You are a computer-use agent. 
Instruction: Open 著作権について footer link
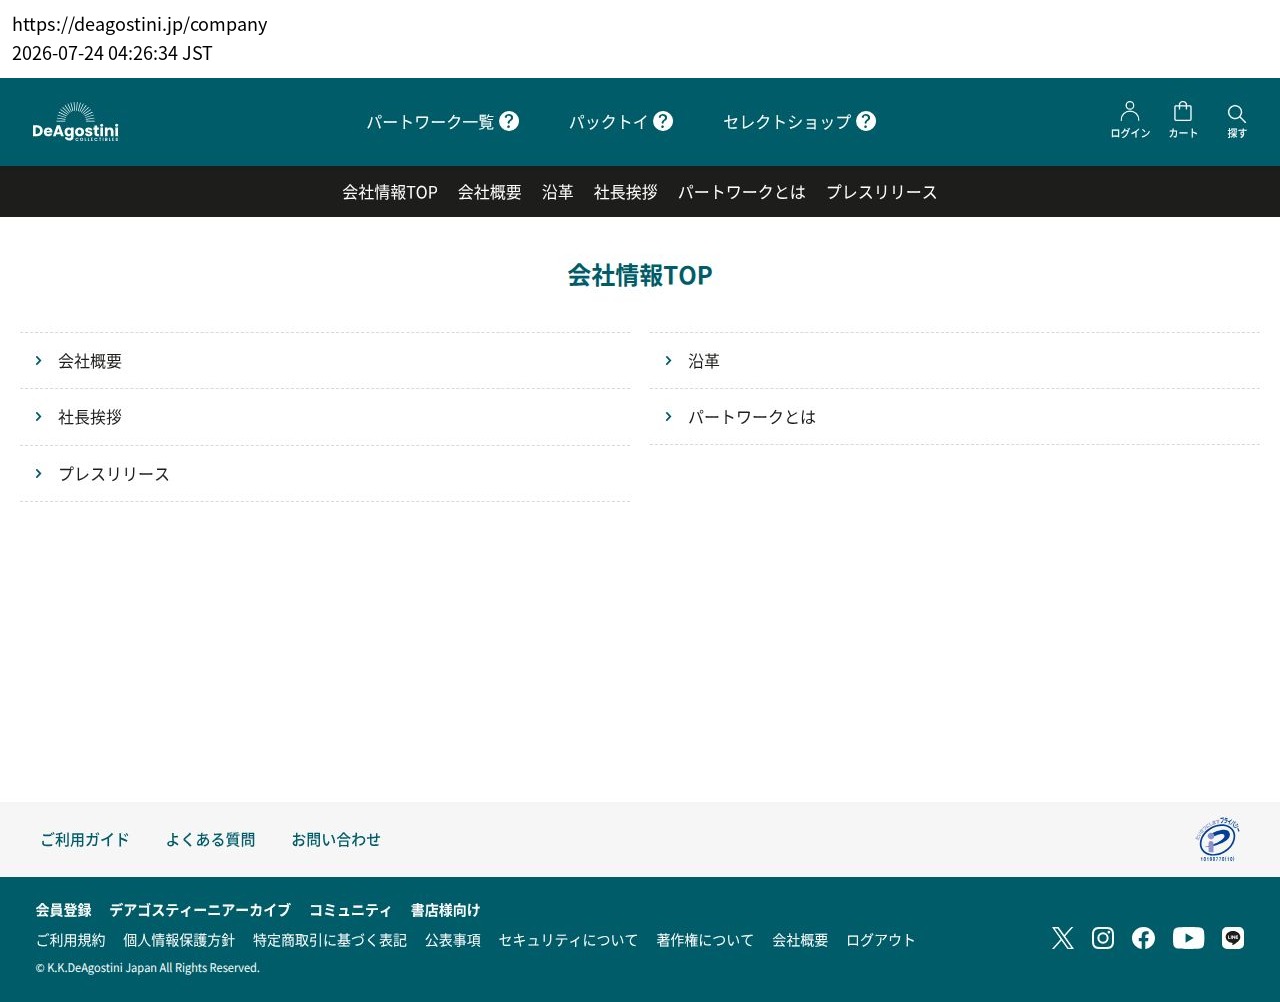pyautogui.click(x=705, y=940)
